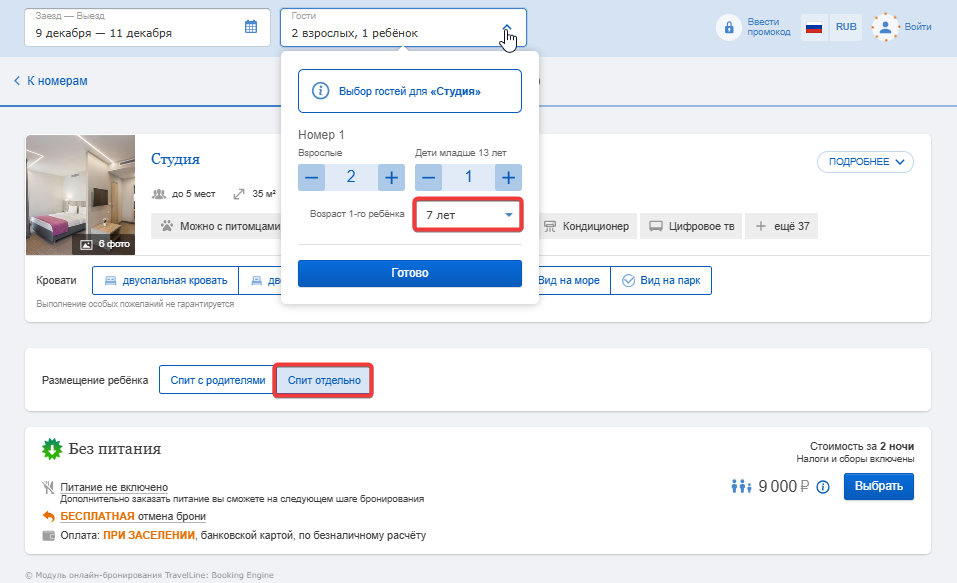
Task: Click the "Ввести промокод" link
Action: (x=768, y=27)
